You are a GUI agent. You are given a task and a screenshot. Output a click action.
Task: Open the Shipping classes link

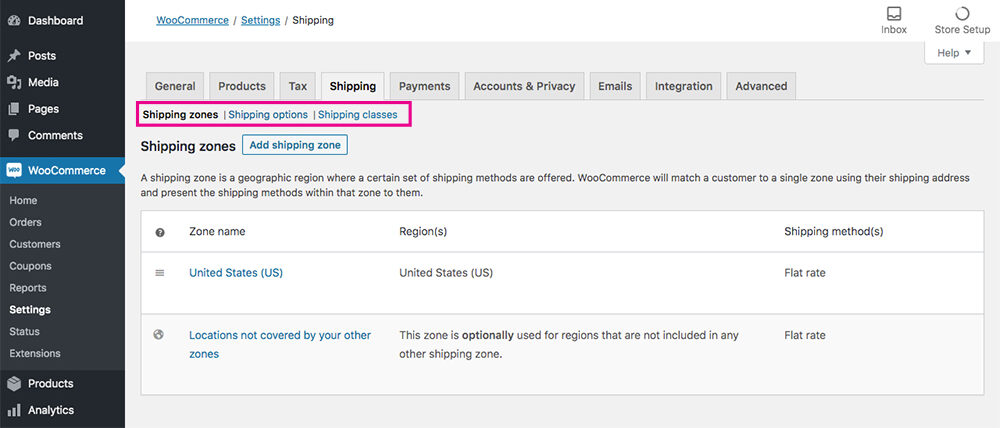[x=357, y=115]
